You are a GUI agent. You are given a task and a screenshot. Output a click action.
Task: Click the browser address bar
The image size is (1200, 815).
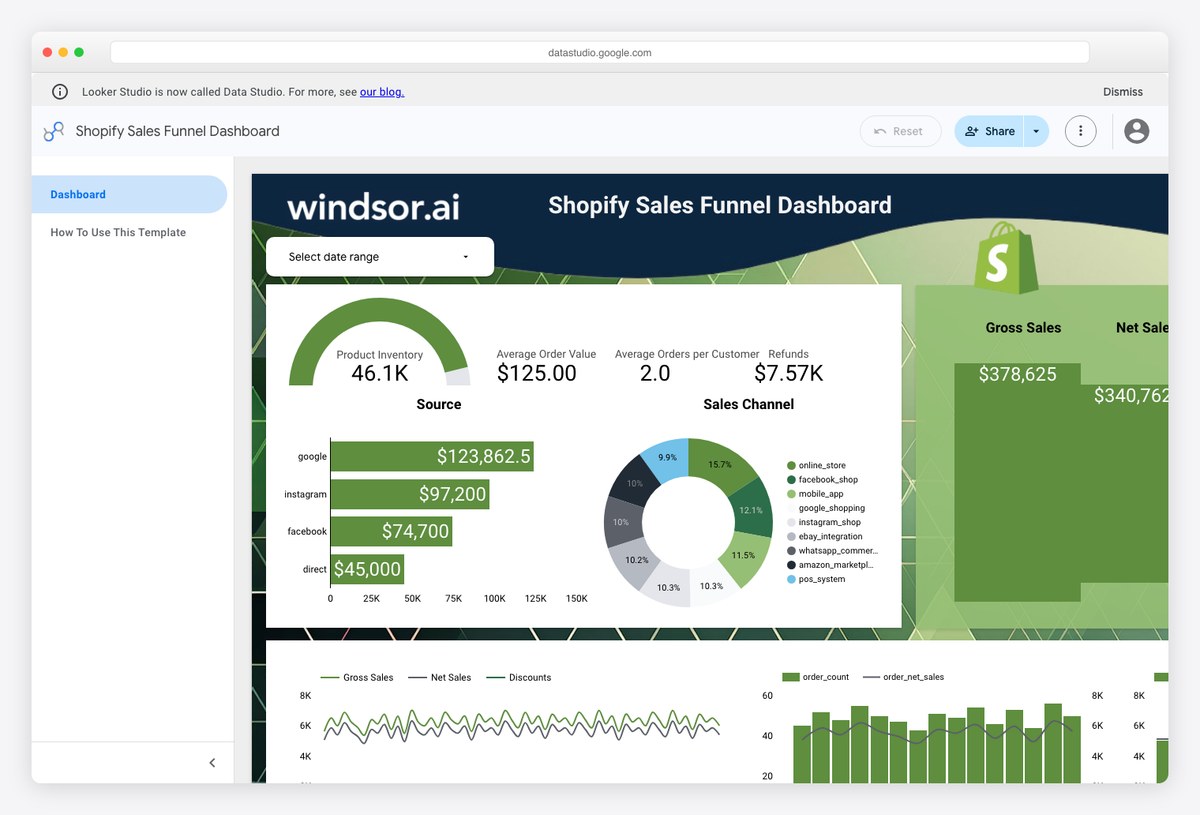600,52
